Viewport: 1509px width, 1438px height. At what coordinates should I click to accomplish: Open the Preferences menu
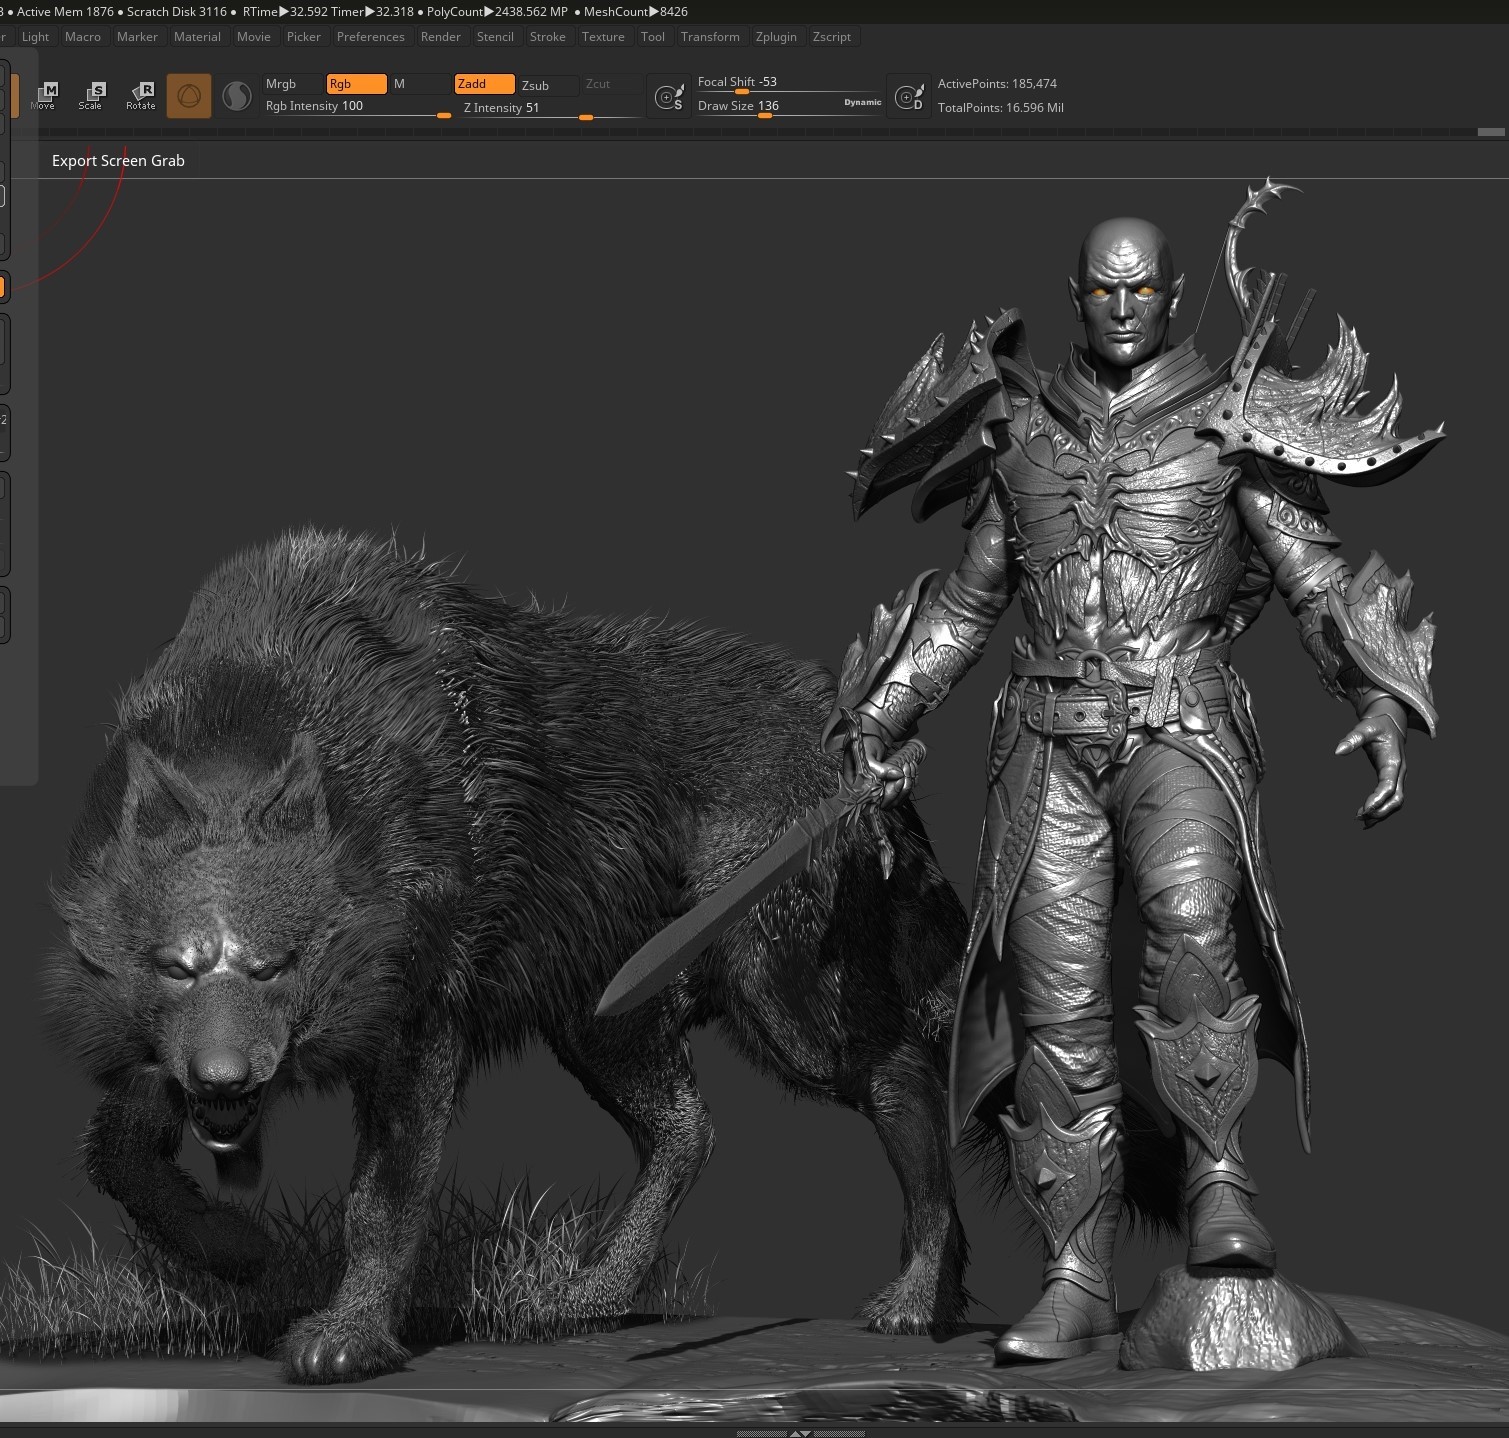click(x=371, y=36)
